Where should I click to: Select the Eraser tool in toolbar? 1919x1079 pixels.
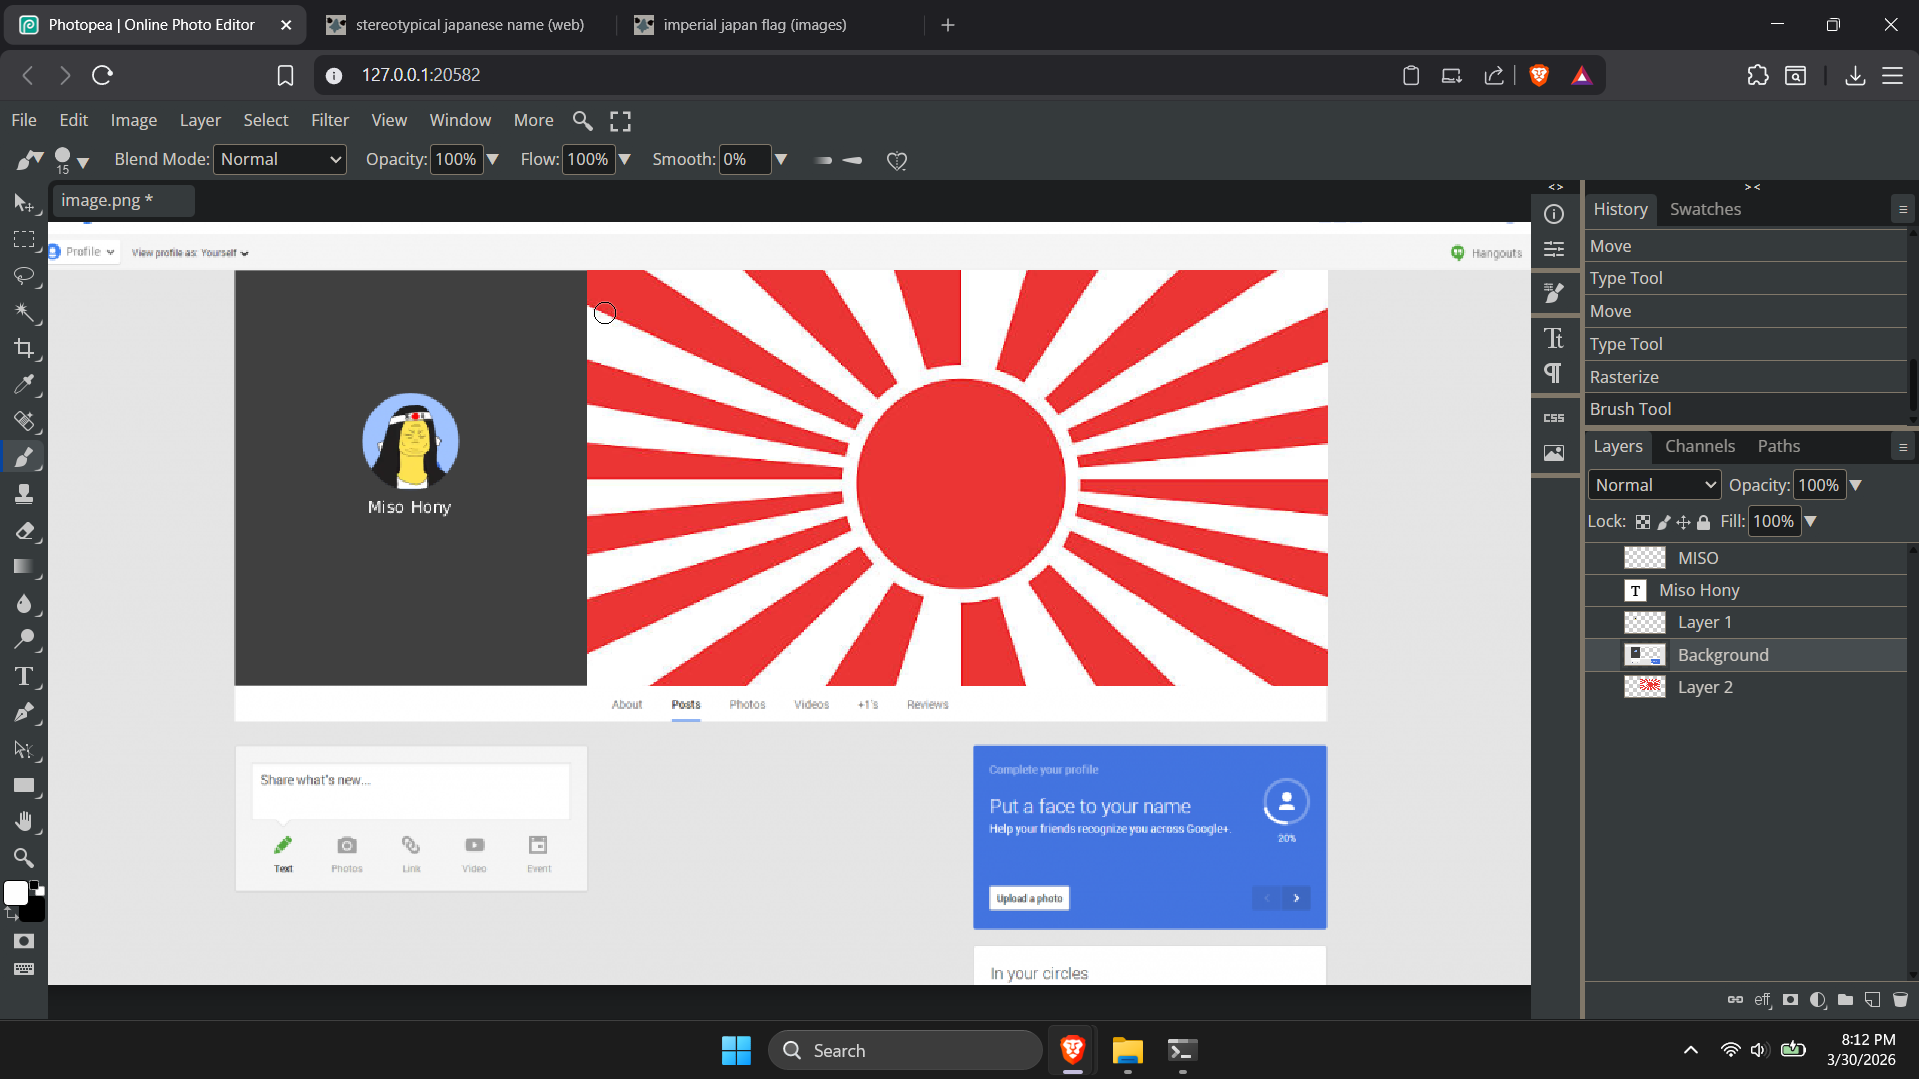point(24,531)
